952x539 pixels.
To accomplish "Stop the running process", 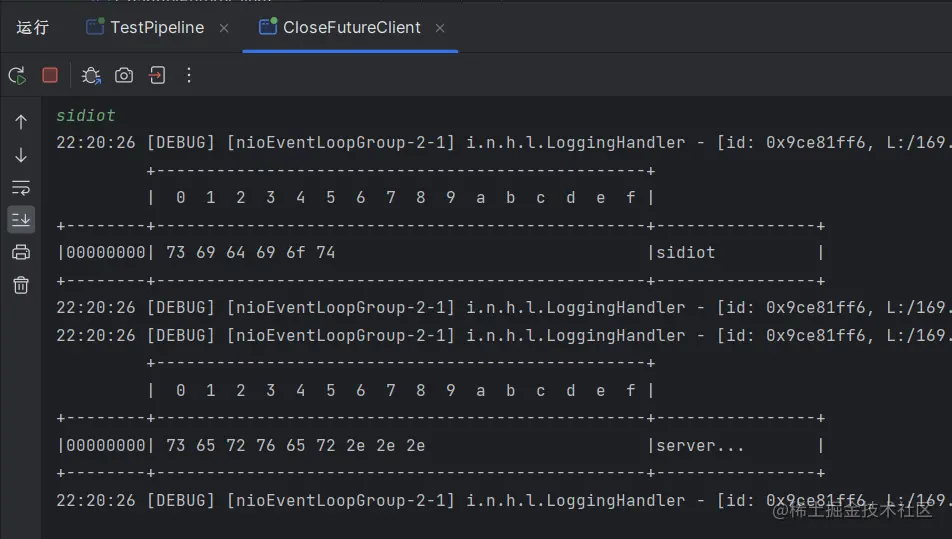I will tap(50, 75).
